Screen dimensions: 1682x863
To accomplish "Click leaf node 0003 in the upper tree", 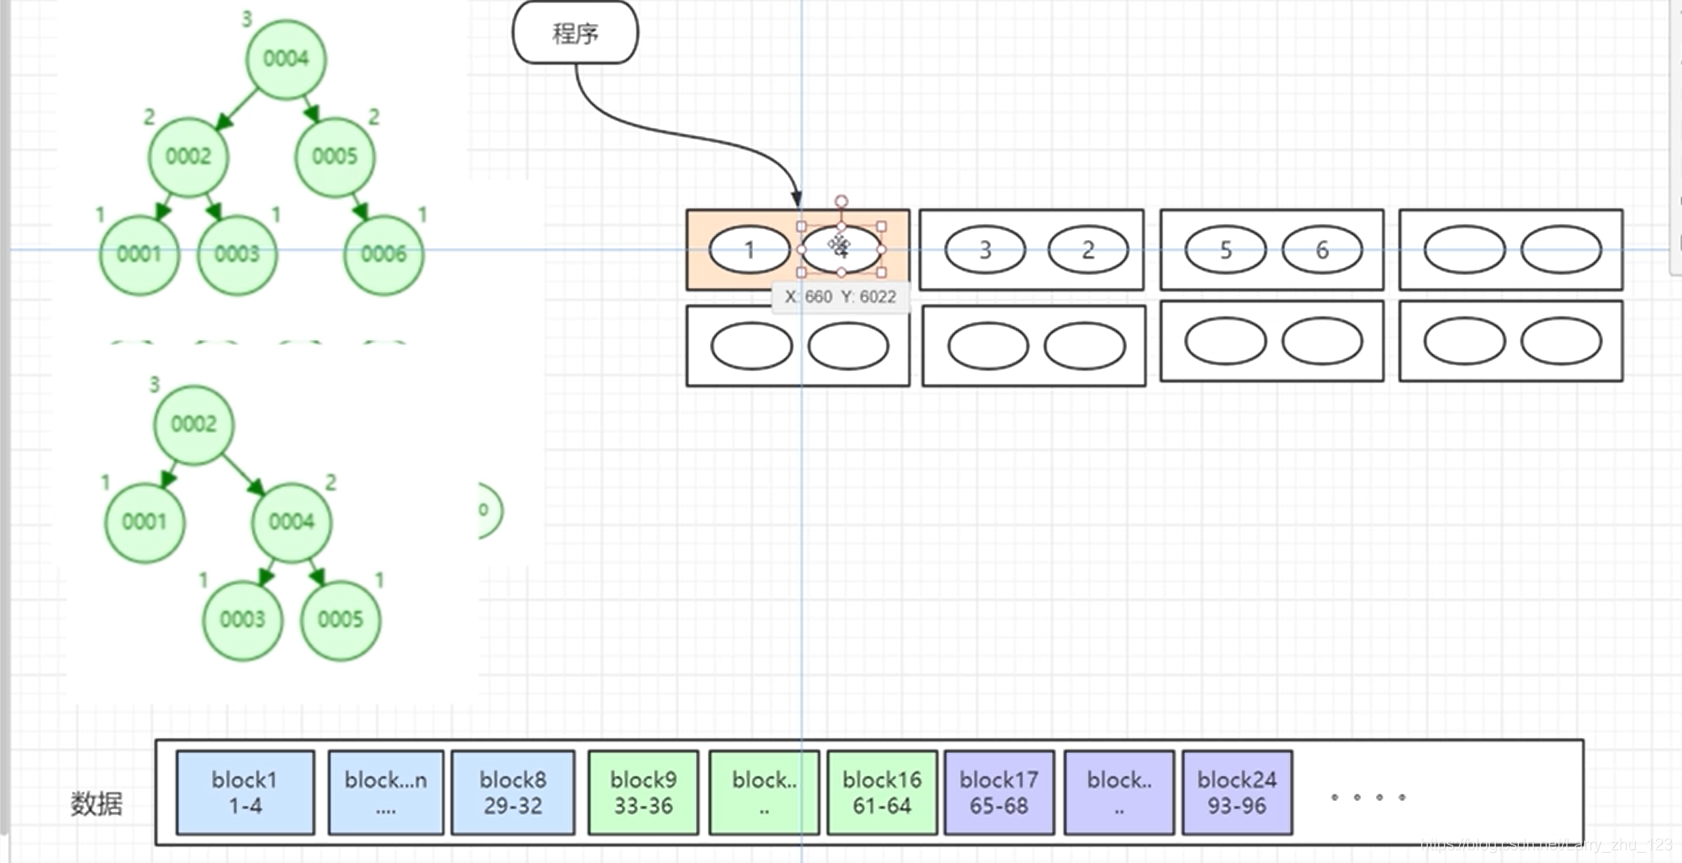I will (x=237, y=254).
